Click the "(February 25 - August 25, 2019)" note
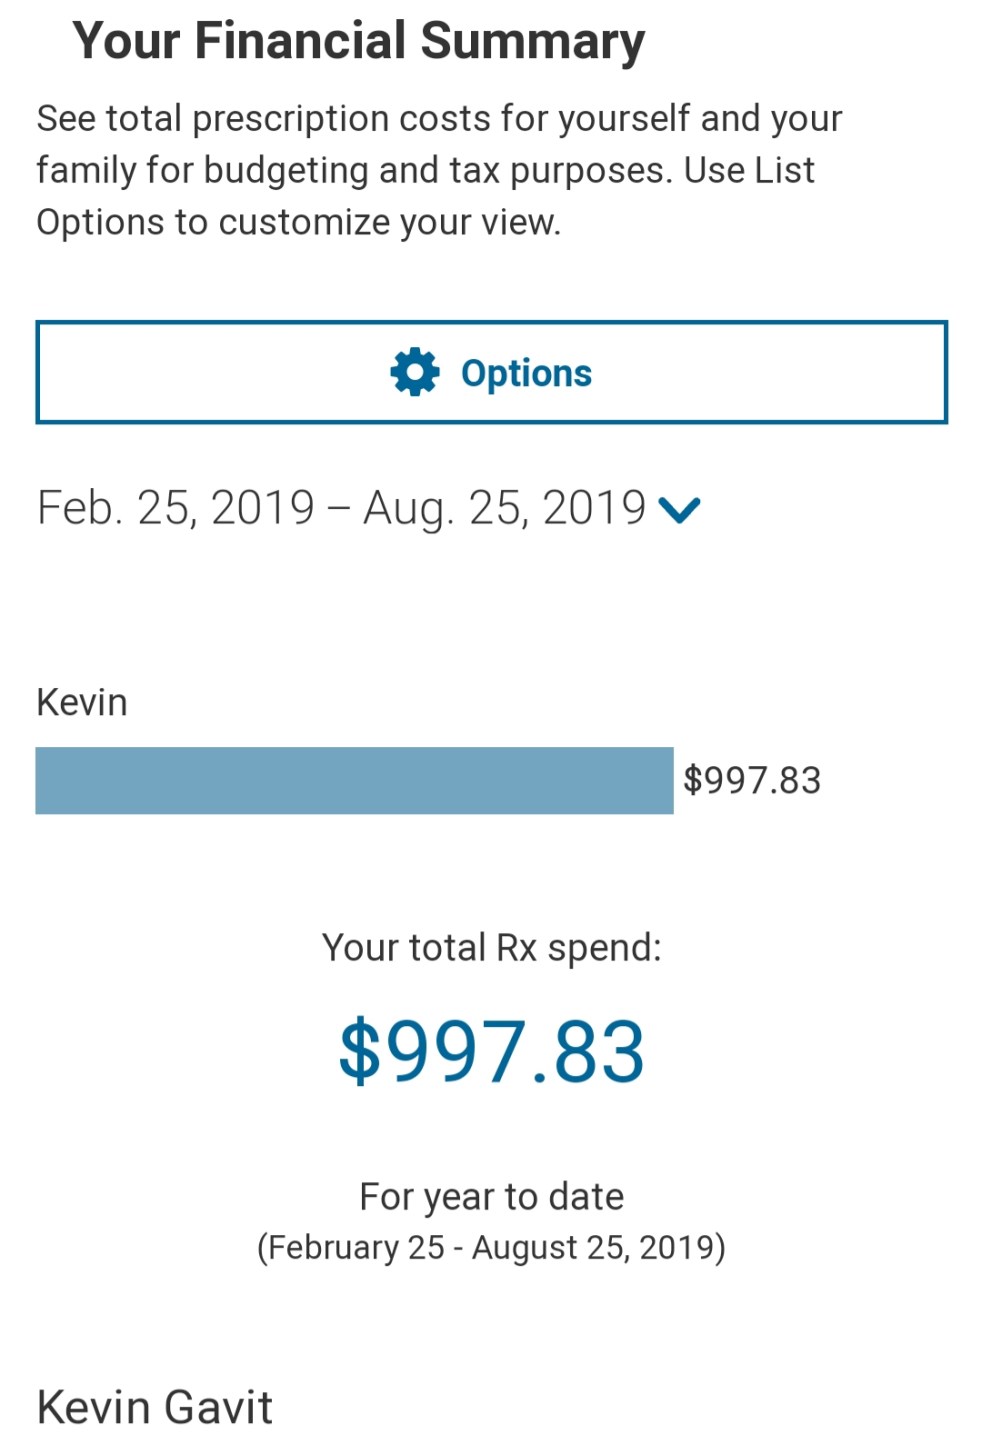Screen dimensions: 982x1435 click(491, 1248)
